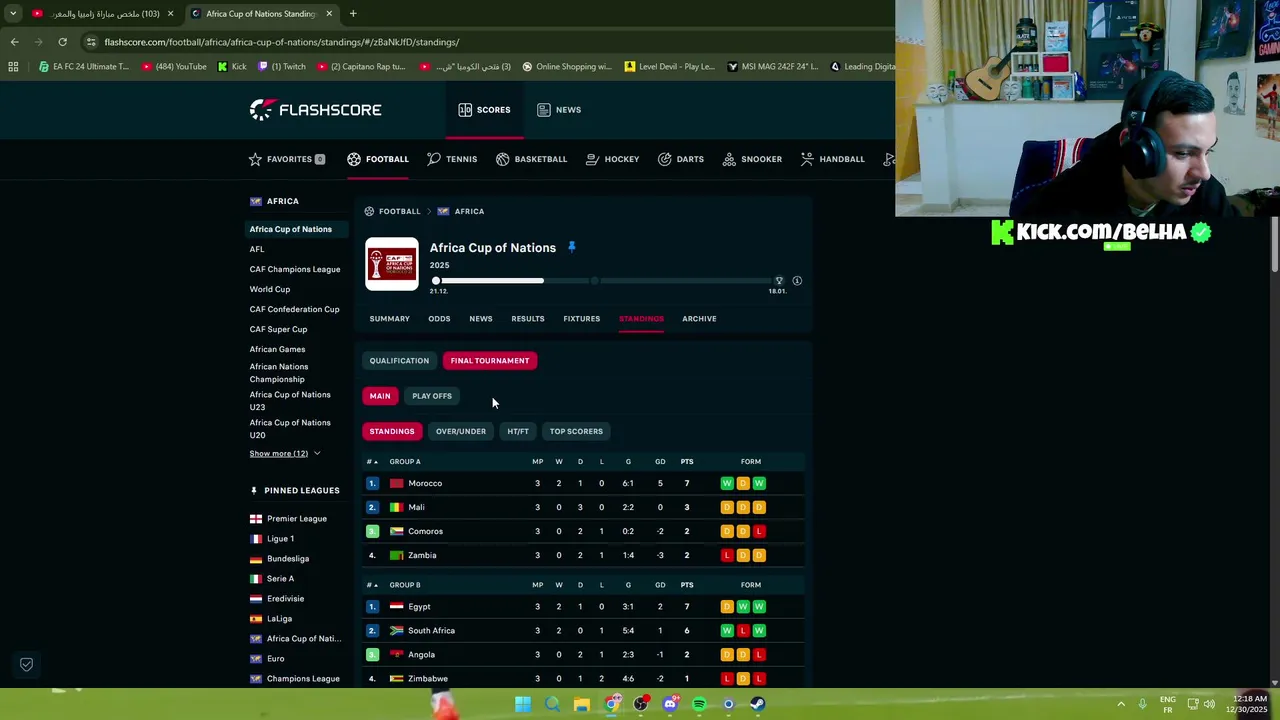The height and width of the screenshot is (720, 1280).
Task: Open Steam from the taskbar
Action: [x=758, y=704]
